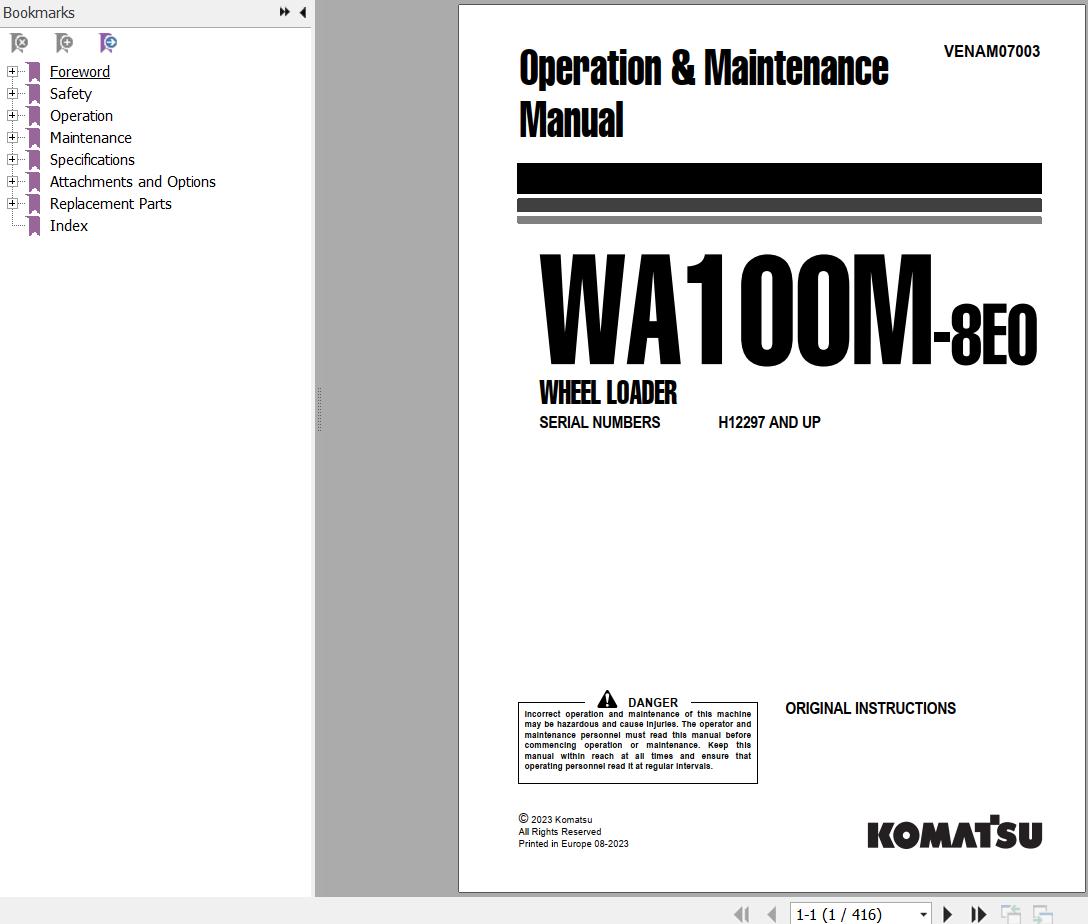Expand the Operation bookmark node
1088x924 pixels.
(12, 116)
